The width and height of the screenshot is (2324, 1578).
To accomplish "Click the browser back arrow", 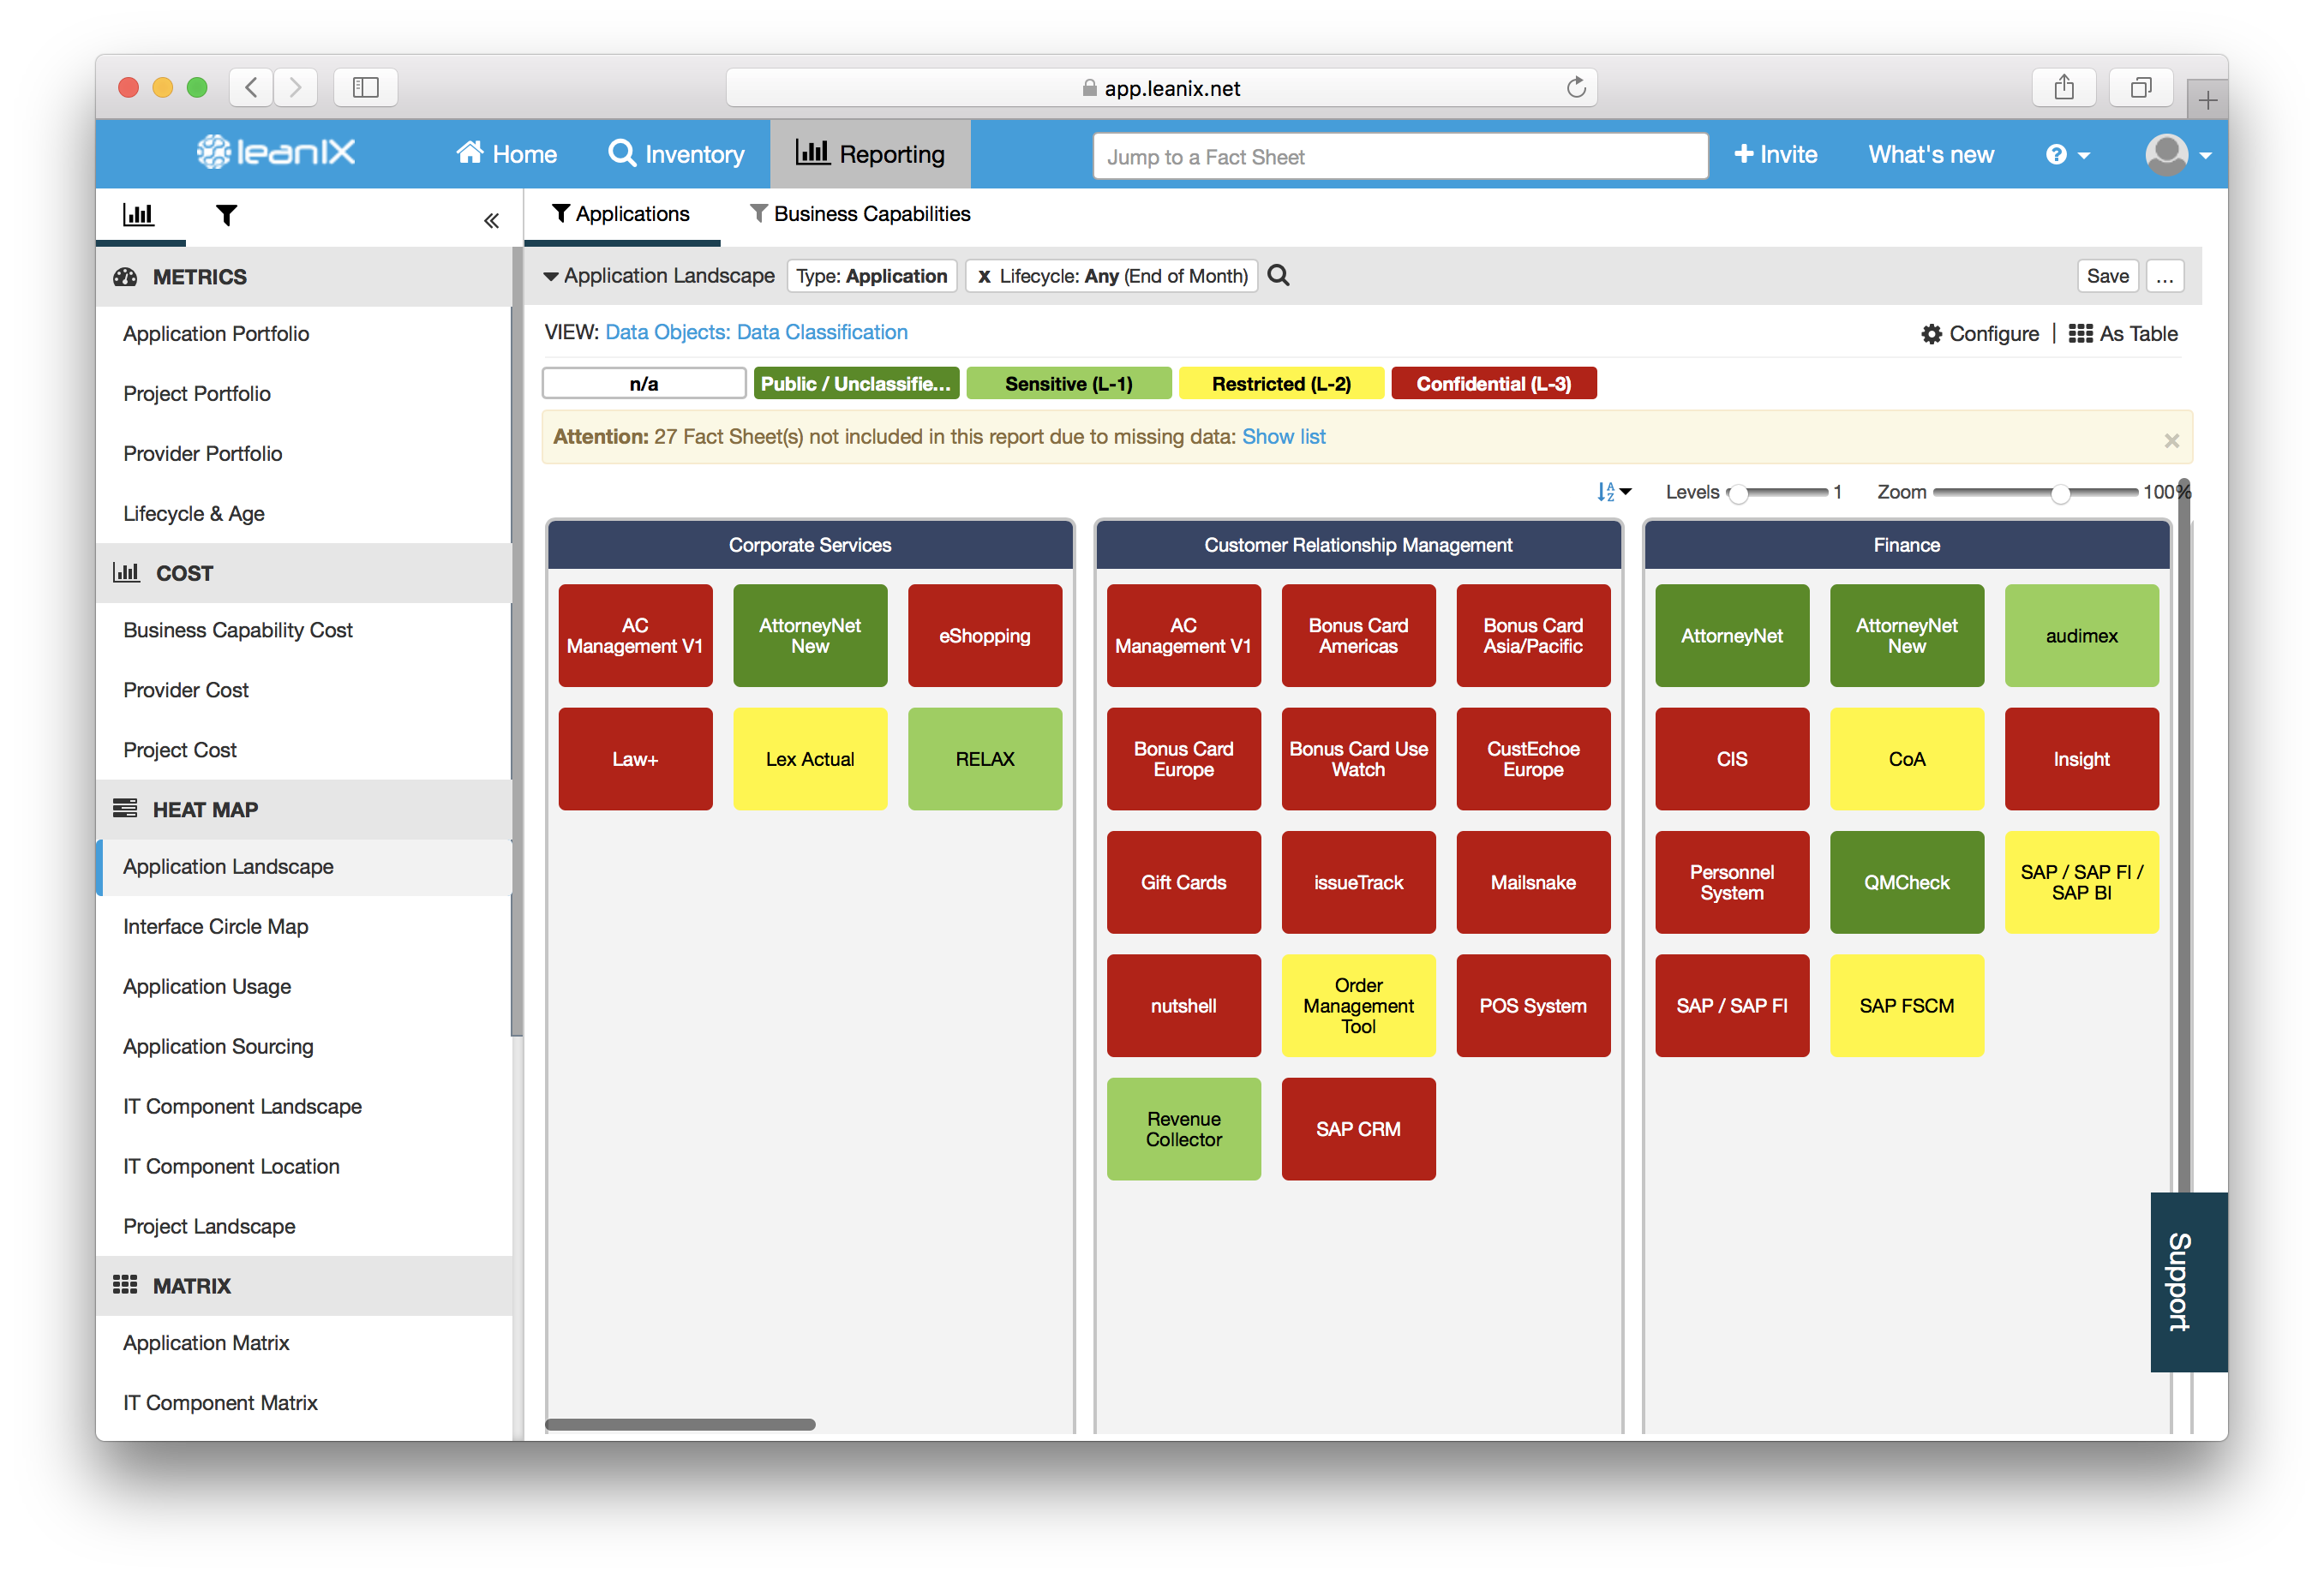I will [x=252, y=88].
